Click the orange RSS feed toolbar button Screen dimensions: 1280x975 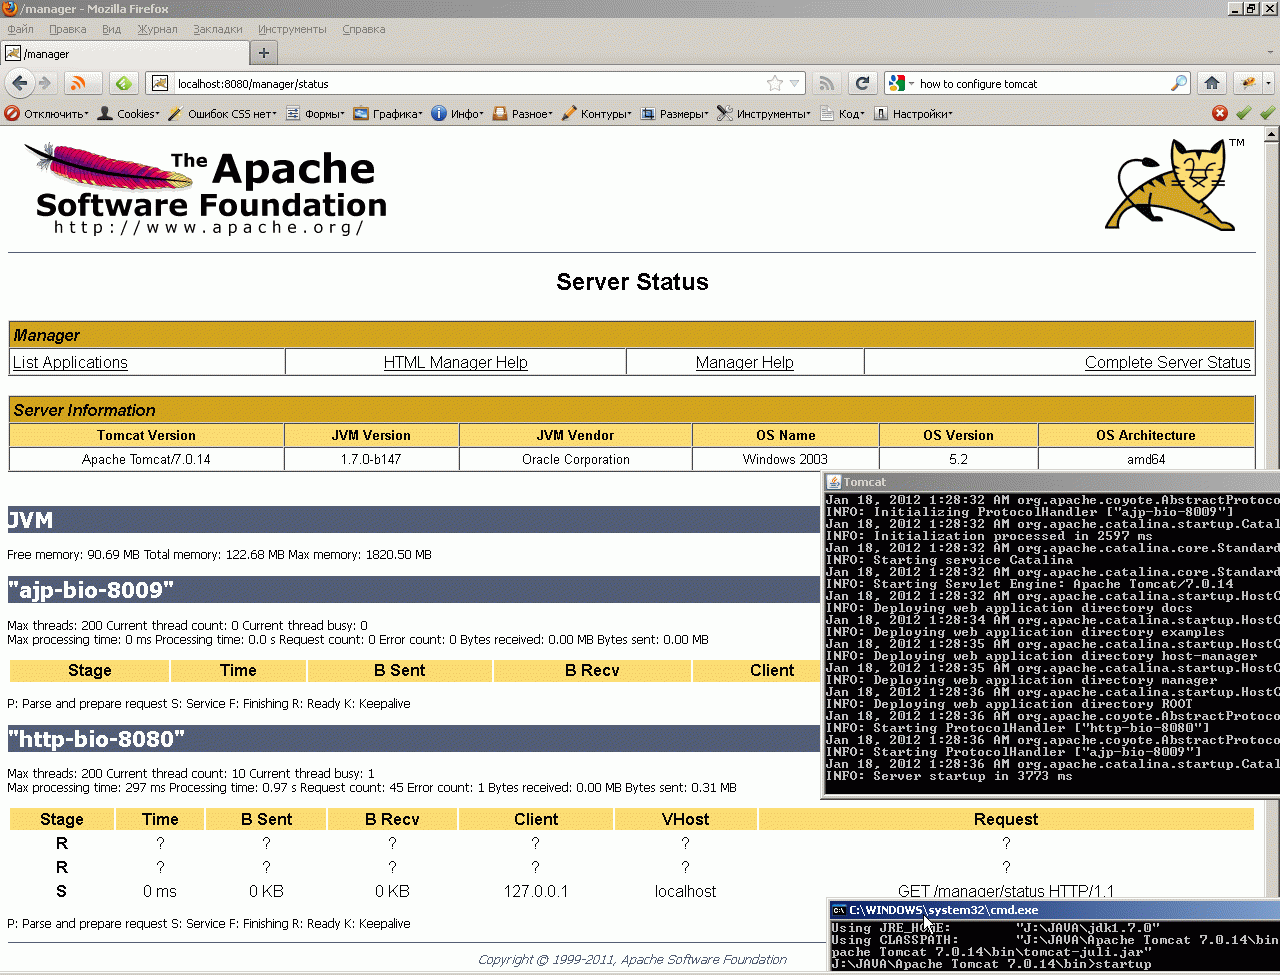pos(83,83)
